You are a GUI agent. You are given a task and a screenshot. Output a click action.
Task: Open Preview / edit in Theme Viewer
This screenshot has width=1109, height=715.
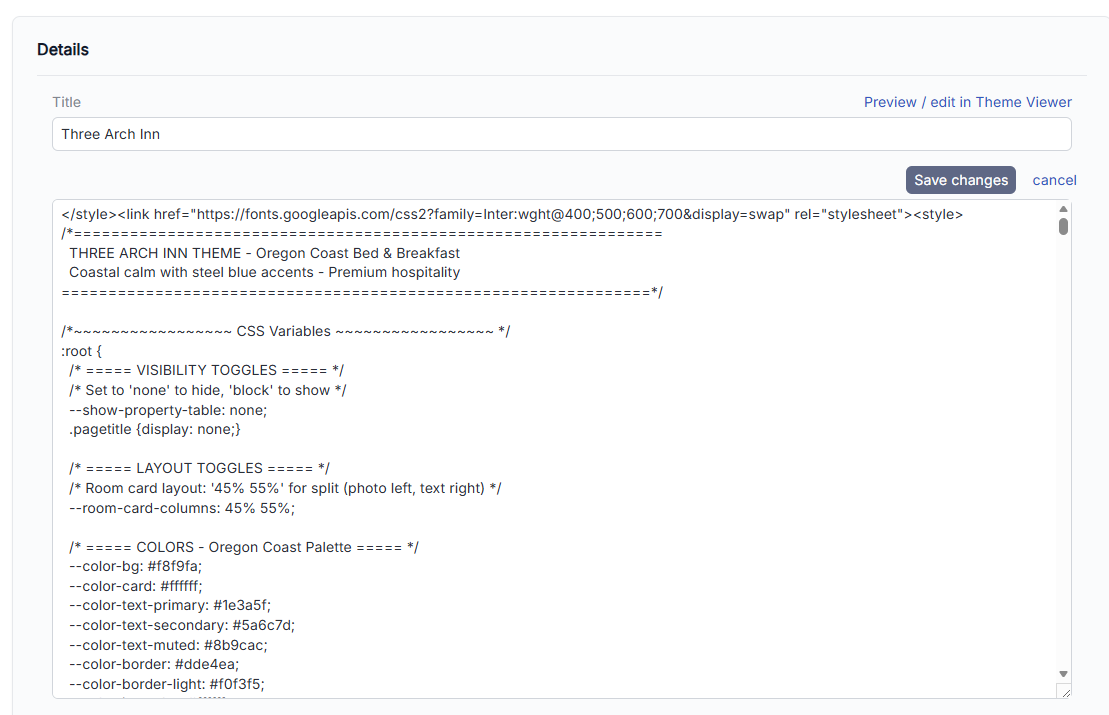coord(967,102)
